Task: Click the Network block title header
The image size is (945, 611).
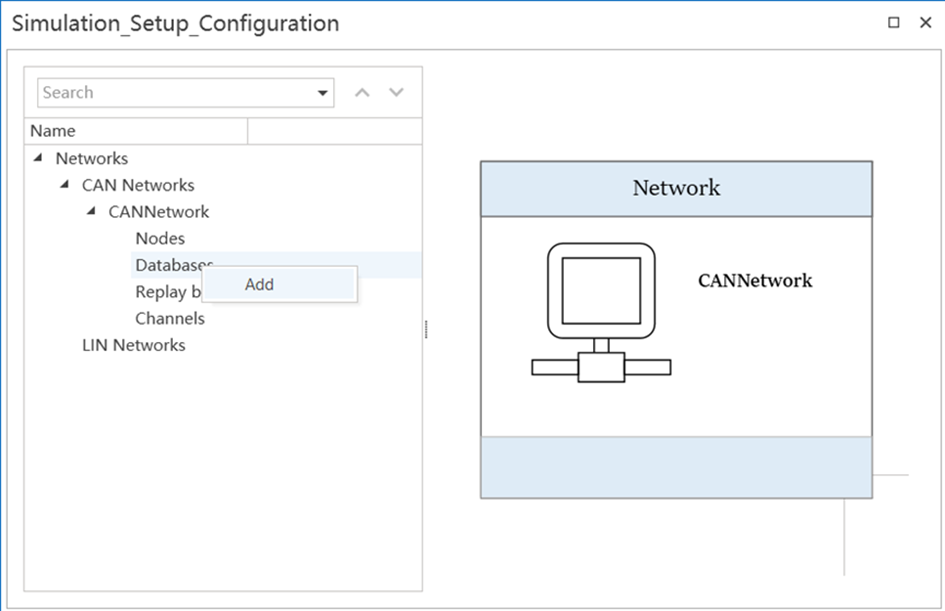Action: [x=676, y=188]
